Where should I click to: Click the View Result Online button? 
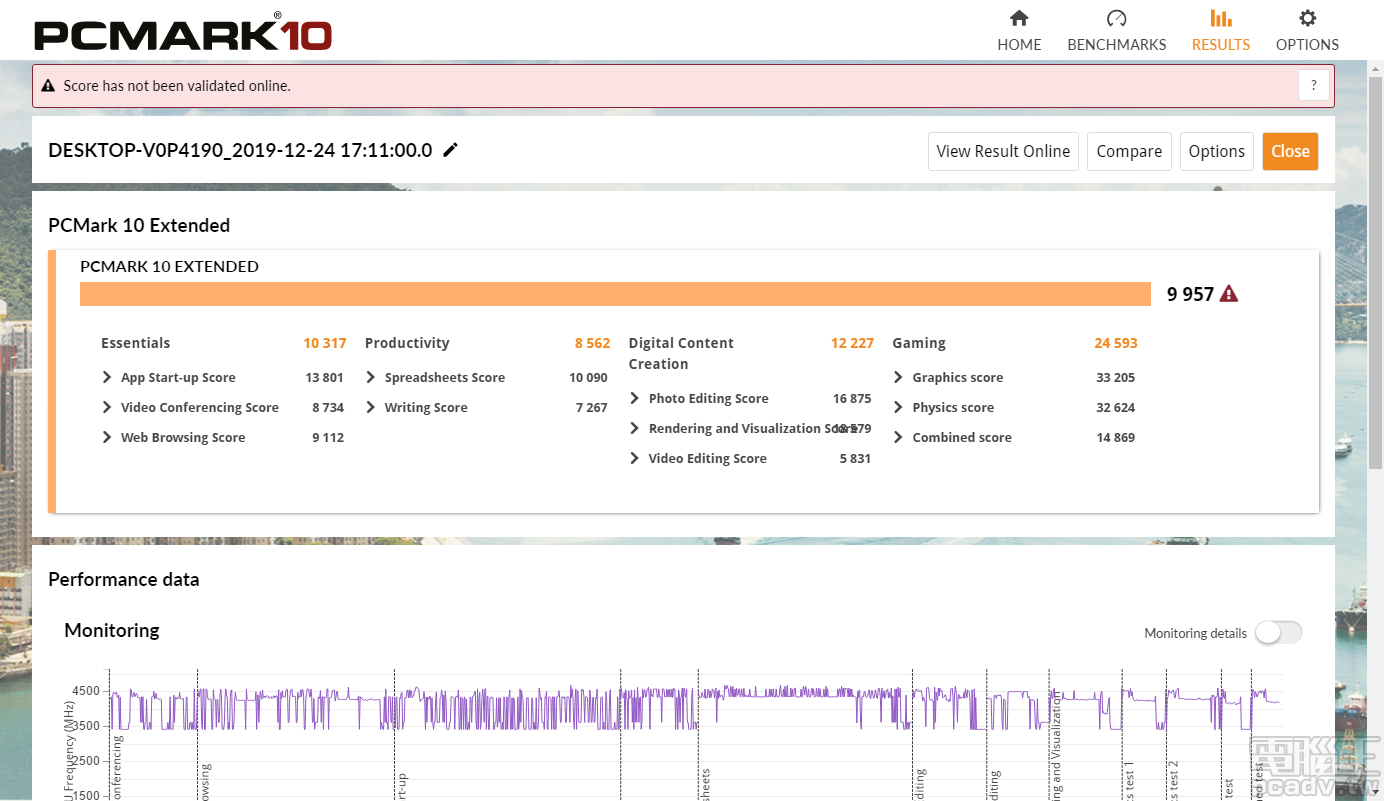[x=1003, y=151]
